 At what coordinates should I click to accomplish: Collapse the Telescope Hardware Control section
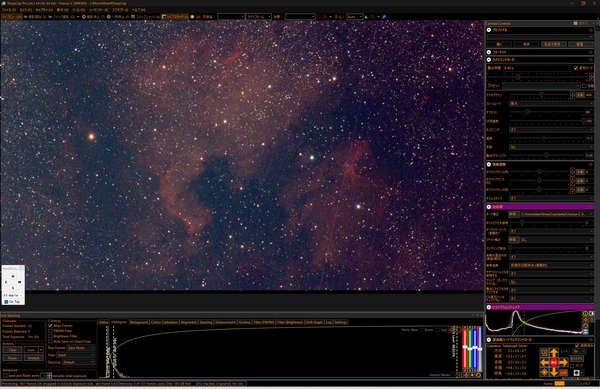489,340
